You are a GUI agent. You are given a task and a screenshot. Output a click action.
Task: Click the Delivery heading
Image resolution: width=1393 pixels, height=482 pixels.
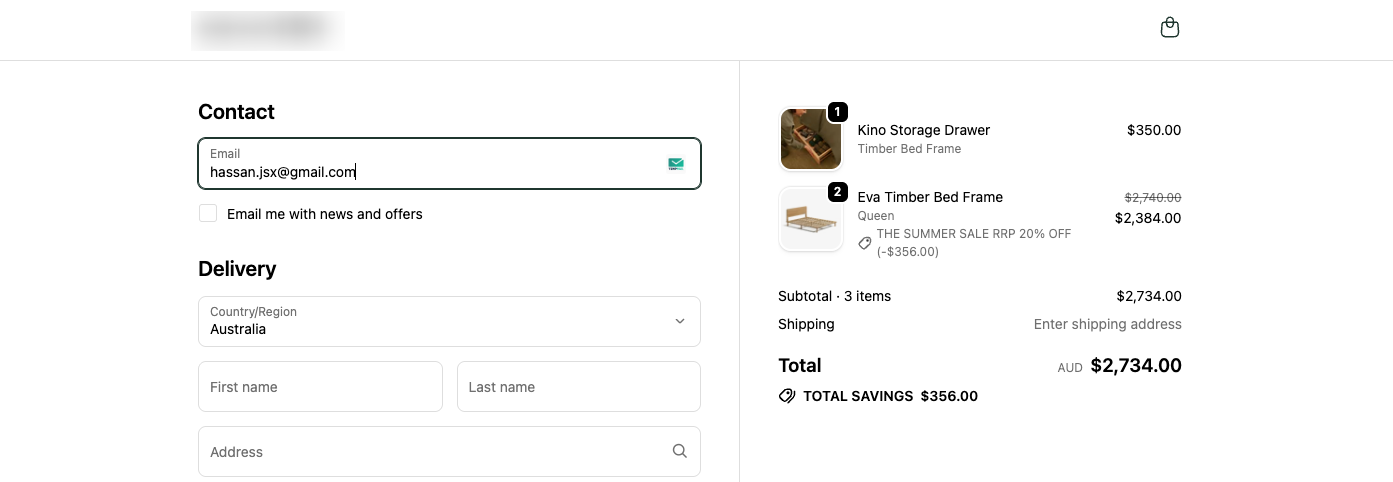[x=237, y=269]
